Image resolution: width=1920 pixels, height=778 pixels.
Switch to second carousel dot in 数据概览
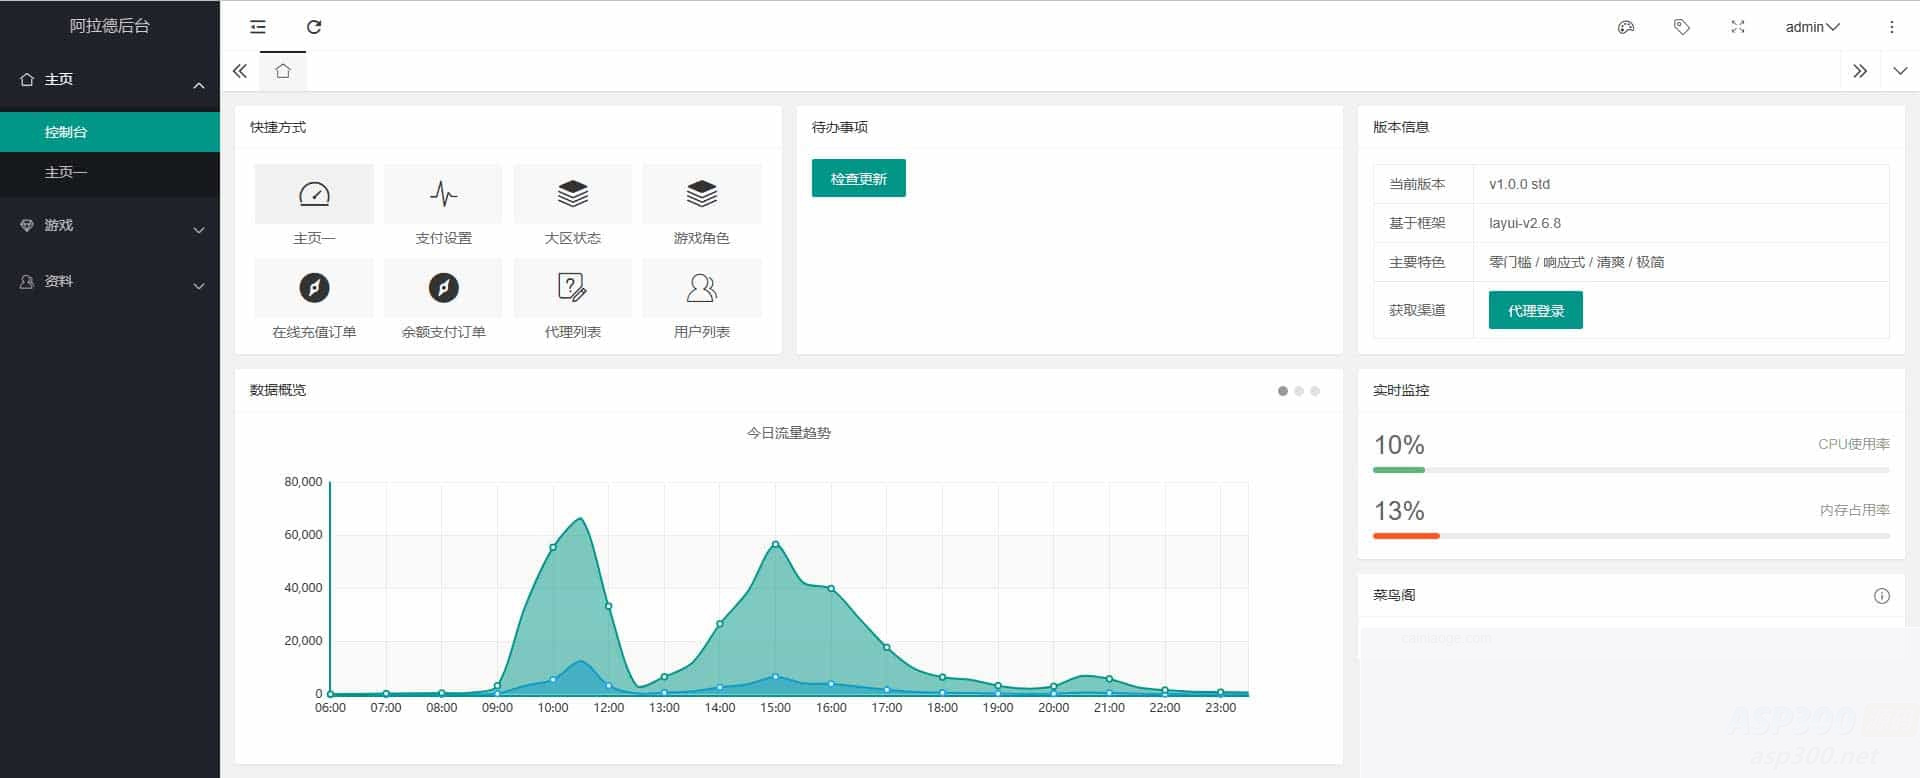[1299, 391]
